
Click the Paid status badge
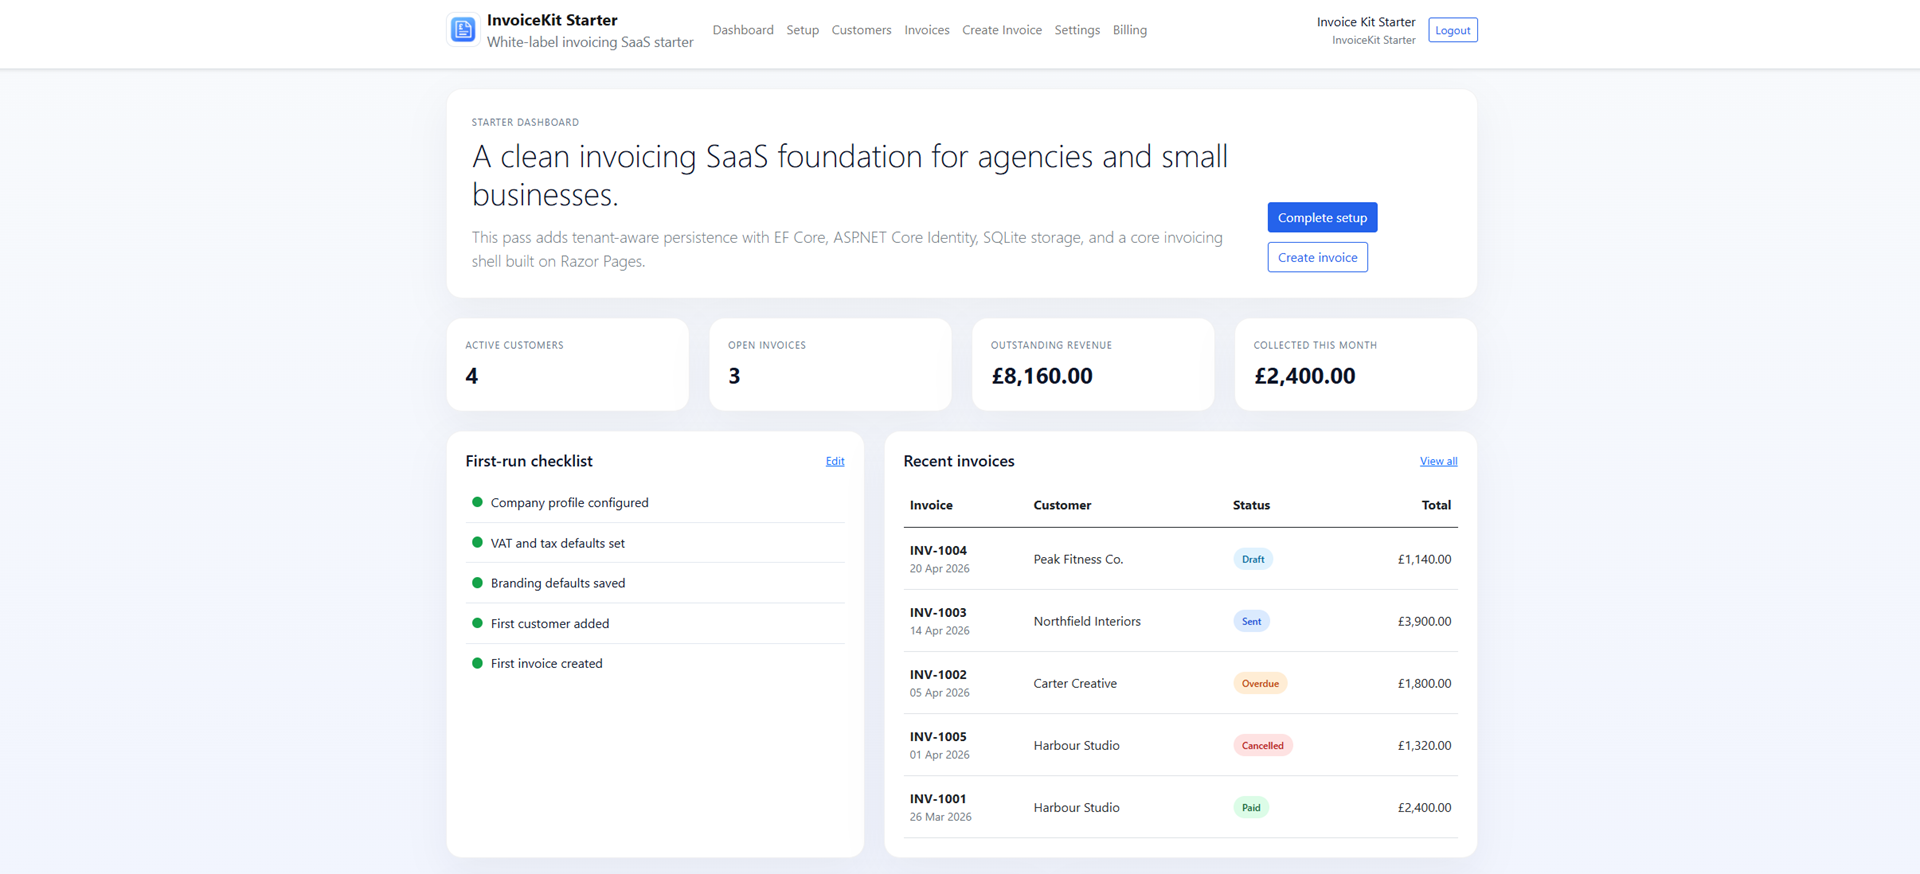[x=1251, y=807]
